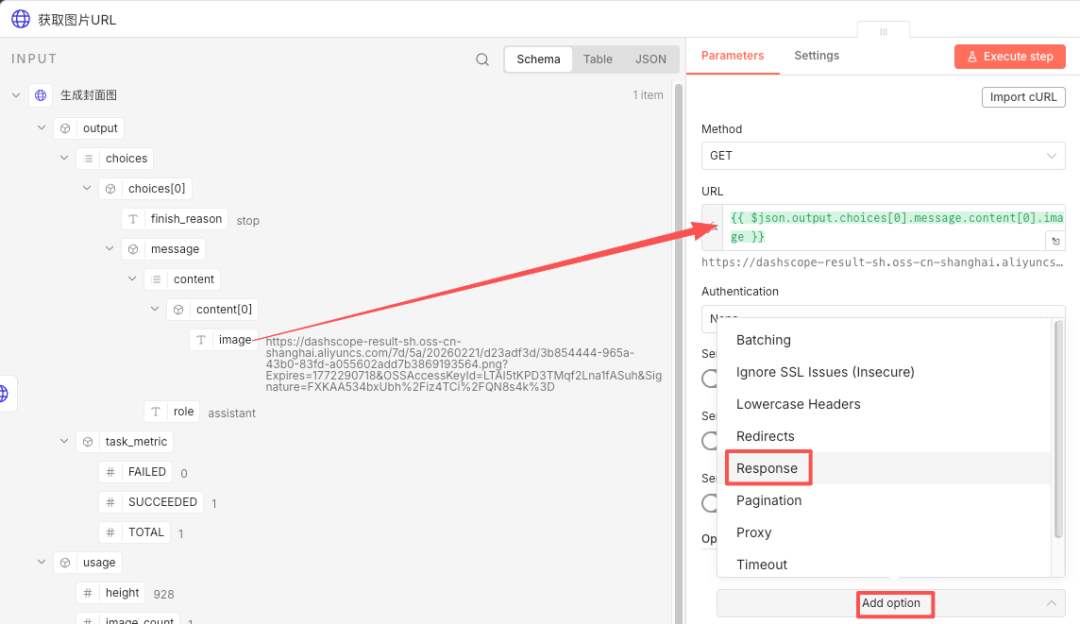Click the Import cURL button
The width and height of the screenshot is (1080, 624).
pyautogui.click(x=1023, y=97)
